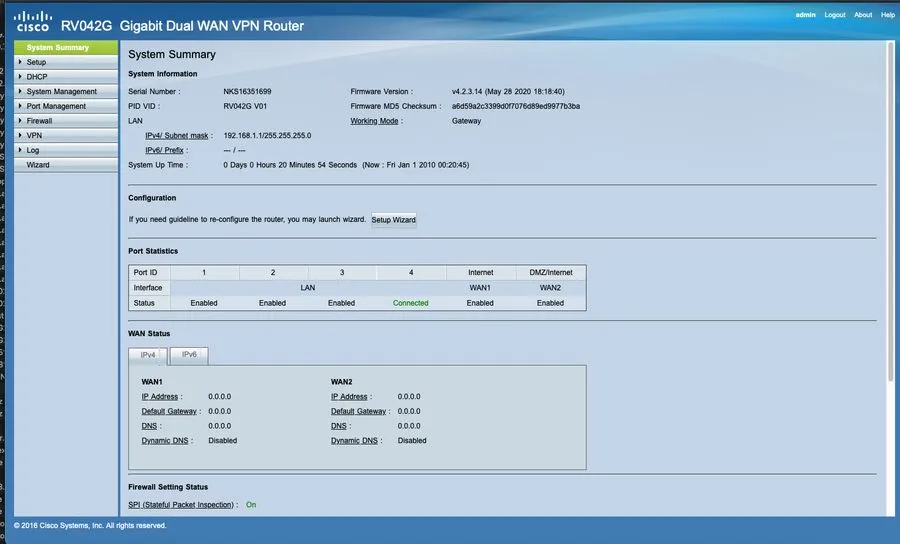This screenshot has width=900, height=544.
Task: Click the system up time value
Action: (346, 165)
